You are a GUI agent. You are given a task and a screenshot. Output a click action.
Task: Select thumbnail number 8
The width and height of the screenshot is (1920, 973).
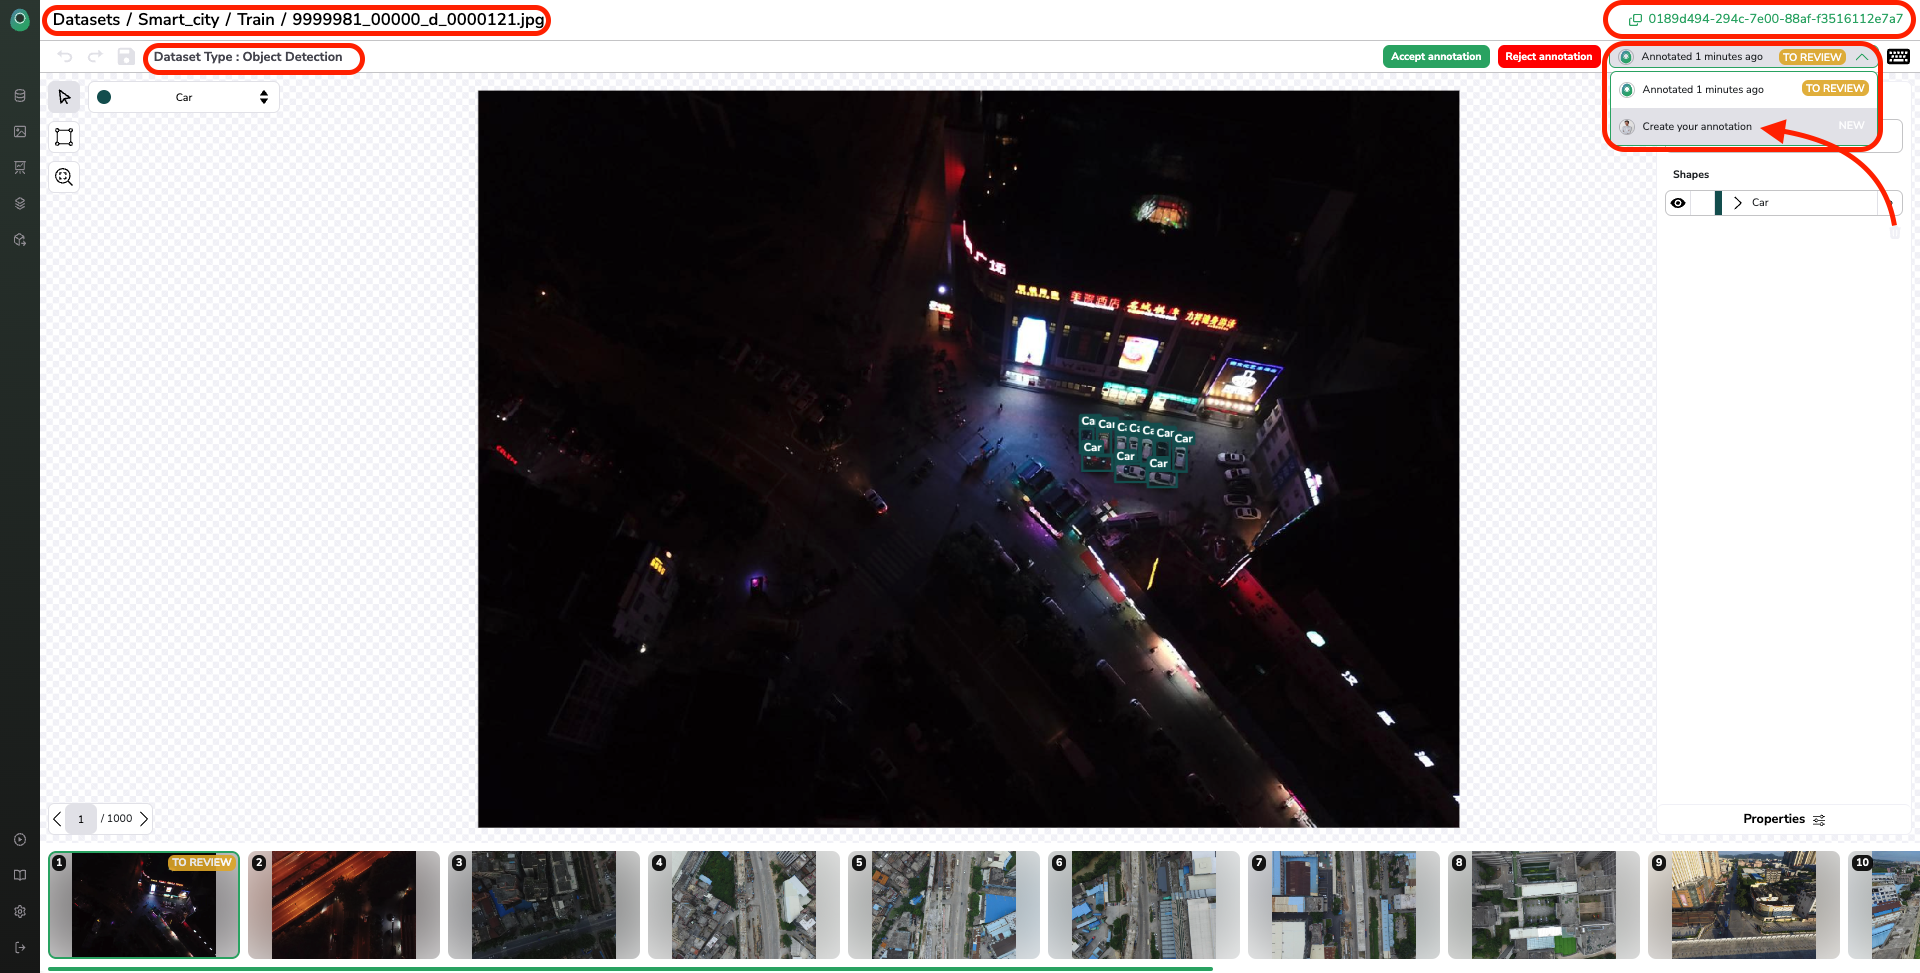[x=1544, y=905]
